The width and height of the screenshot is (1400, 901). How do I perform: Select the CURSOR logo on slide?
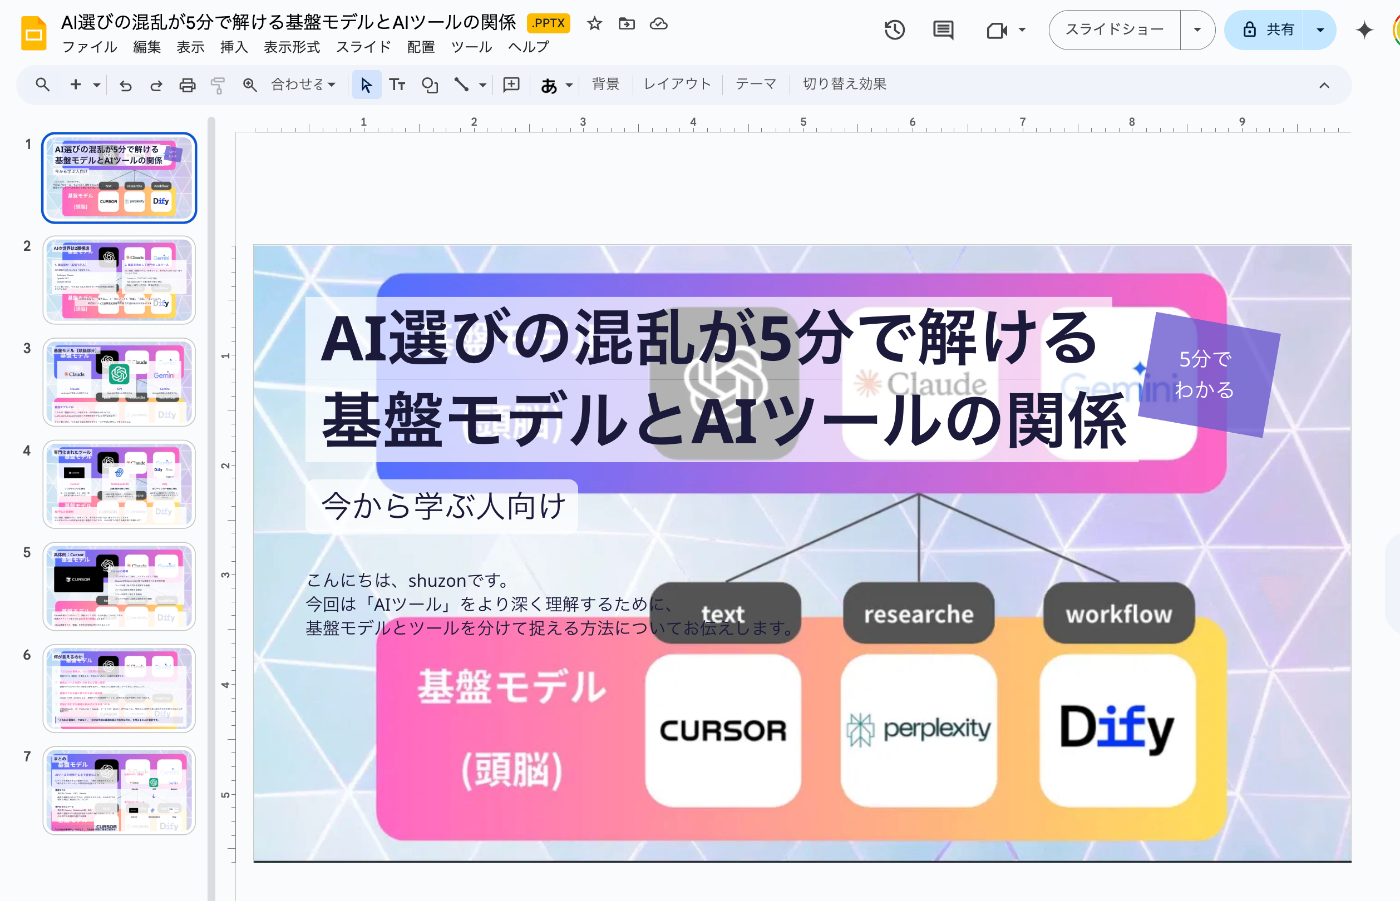pyautogui.click(x=723, y=730)
